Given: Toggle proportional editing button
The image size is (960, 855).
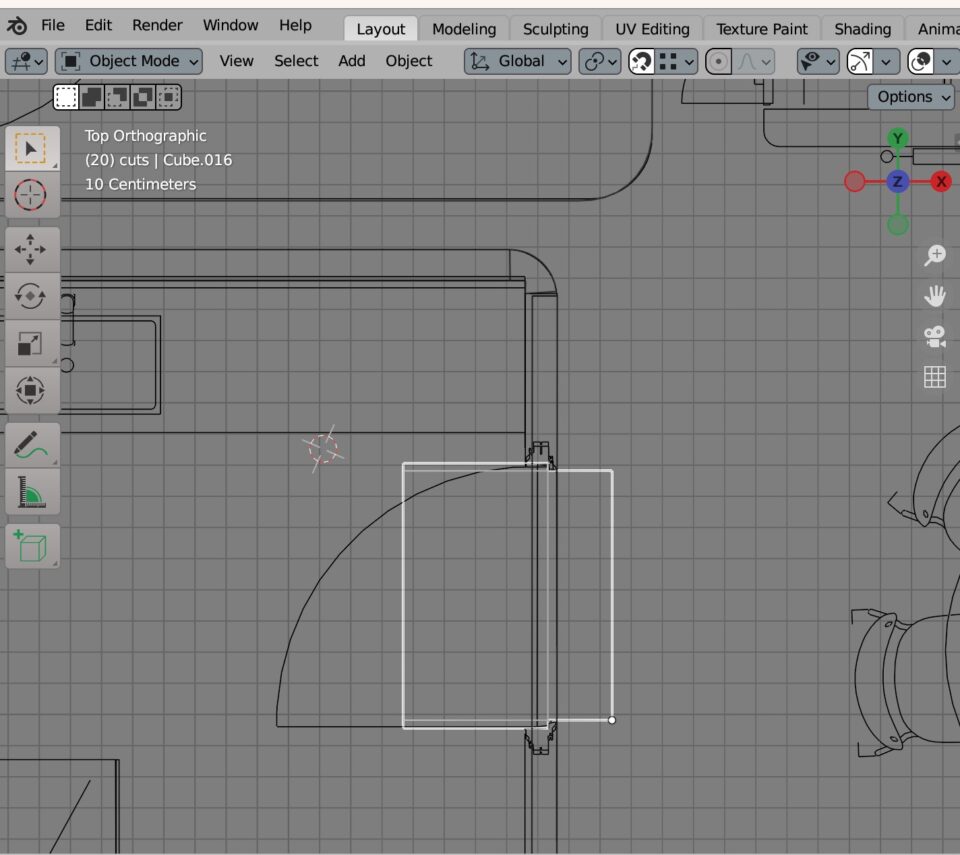Looking at the screenshot, I should click(718, 62).
